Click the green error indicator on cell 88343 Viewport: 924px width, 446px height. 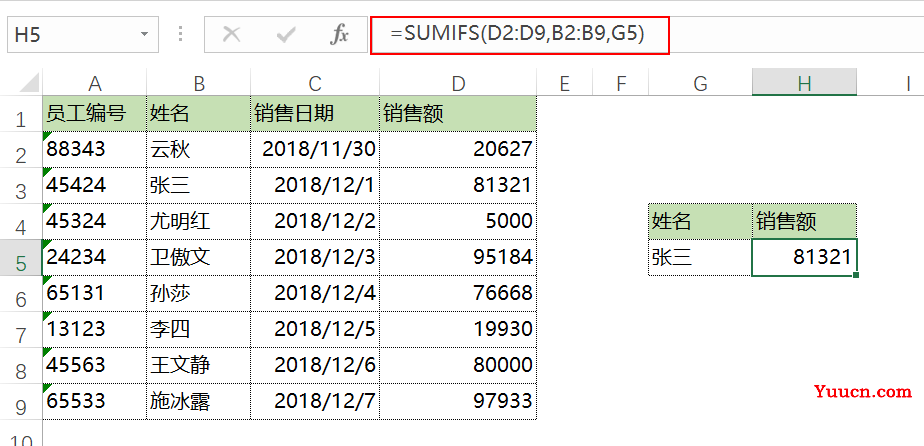point(46,136)
